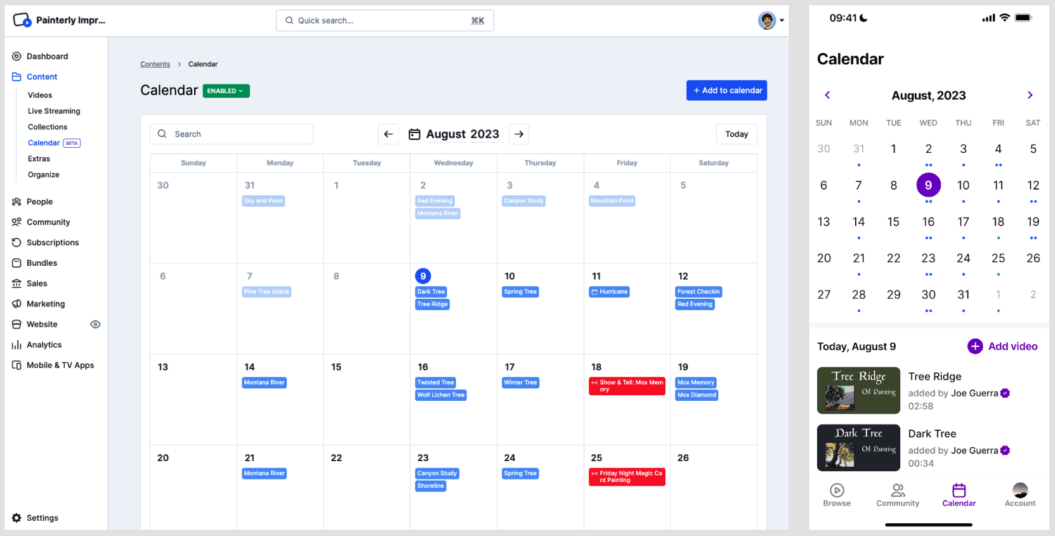
Task: Open the Subscriptions sidebar icon
Action: pos(17,243)
